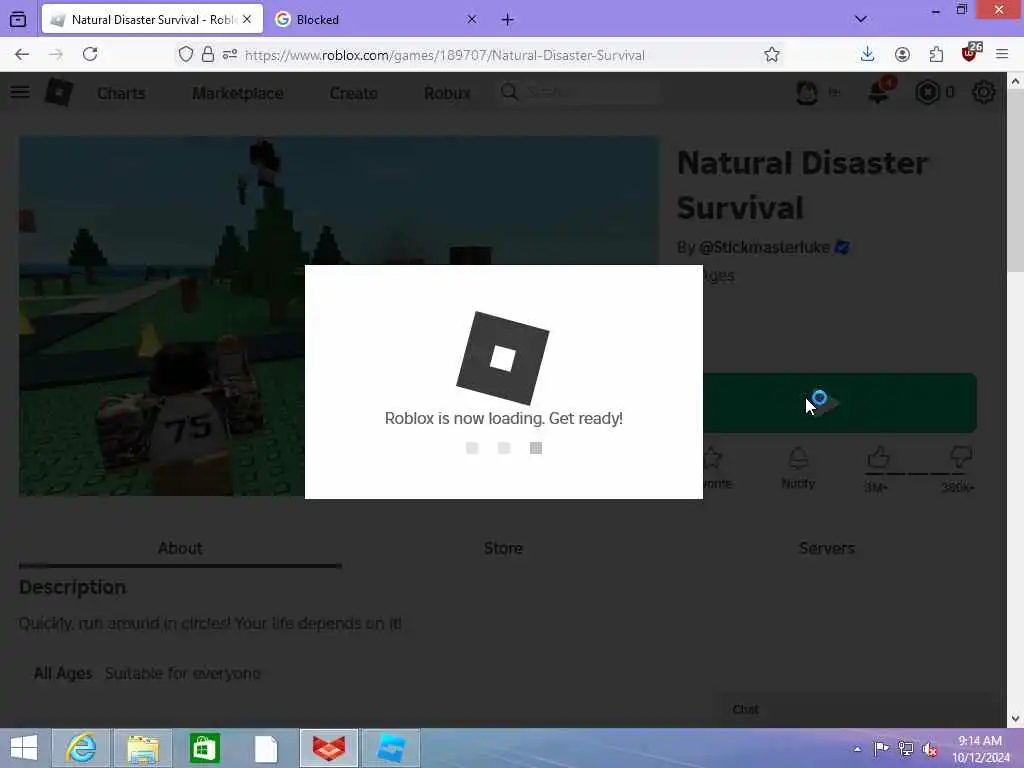1024x768 pixels.
Task: Click the 'All Ages' label
Action: [63, 673]
